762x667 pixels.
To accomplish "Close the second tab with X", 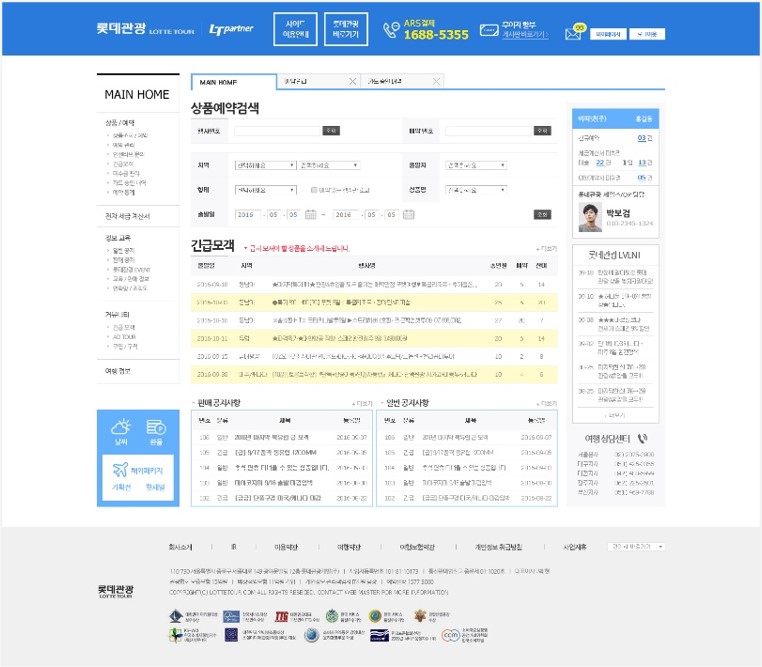I will coord(352,81).
